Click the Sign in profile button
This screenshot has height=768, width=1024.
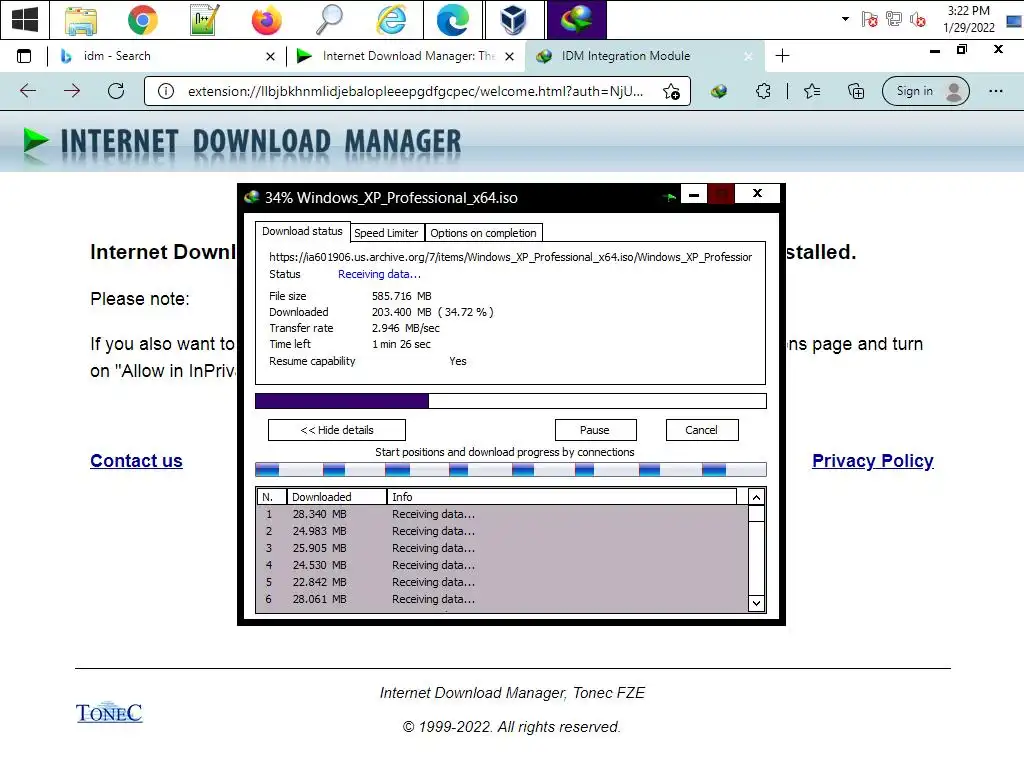(925, 91)
